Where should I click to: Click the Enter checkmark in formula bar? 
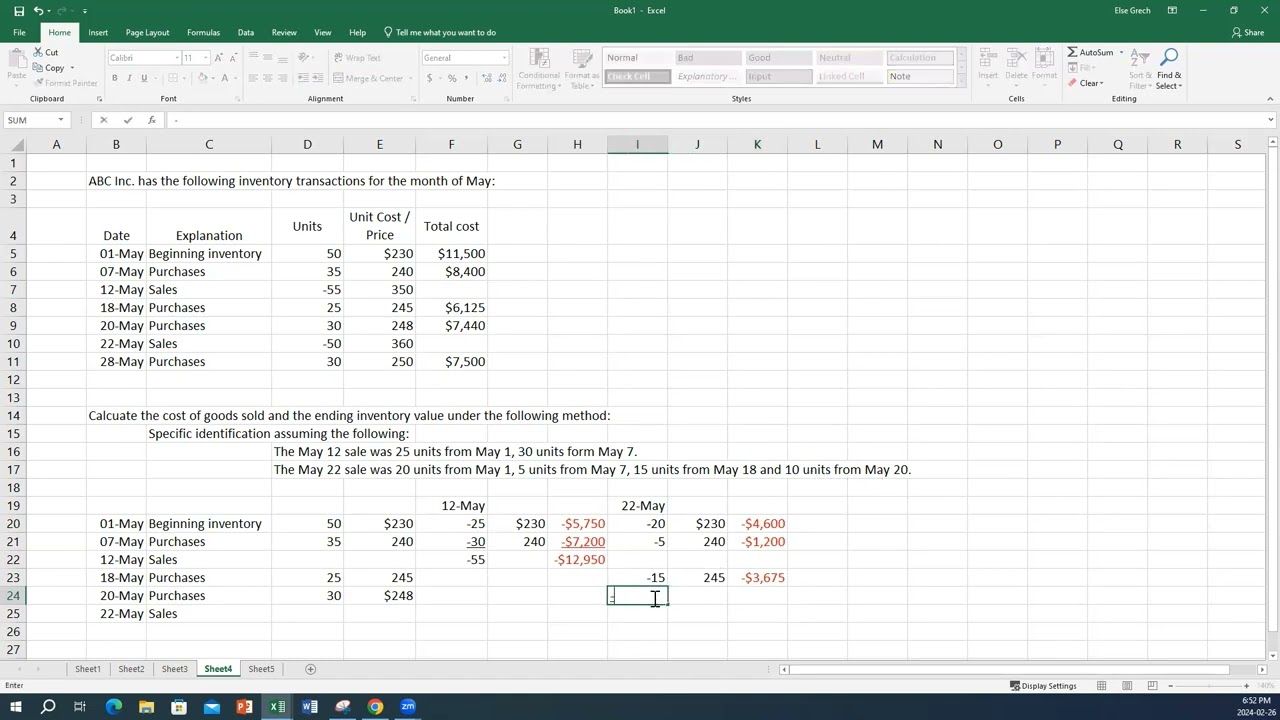128,120
